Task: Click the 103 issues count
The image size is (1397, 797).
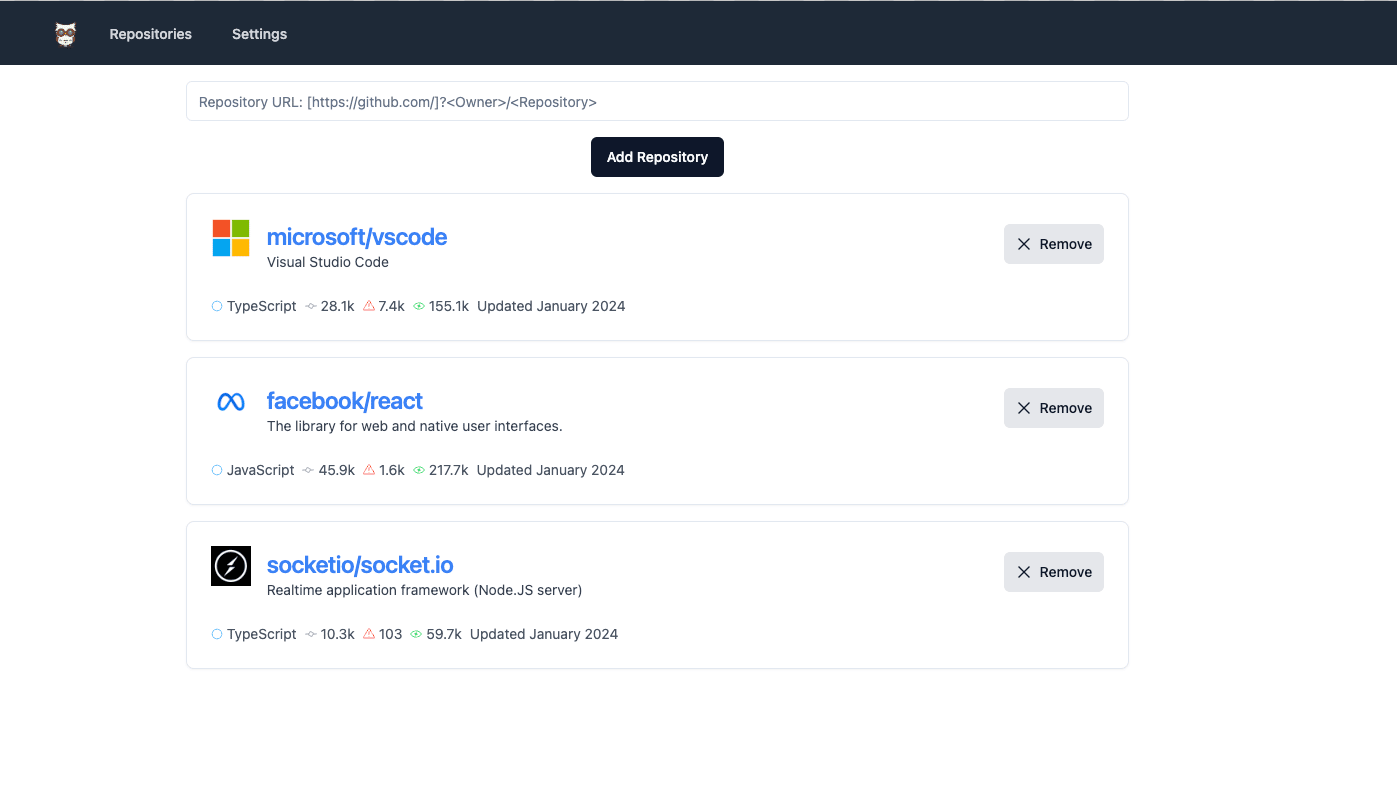Action: click(391, 634)
